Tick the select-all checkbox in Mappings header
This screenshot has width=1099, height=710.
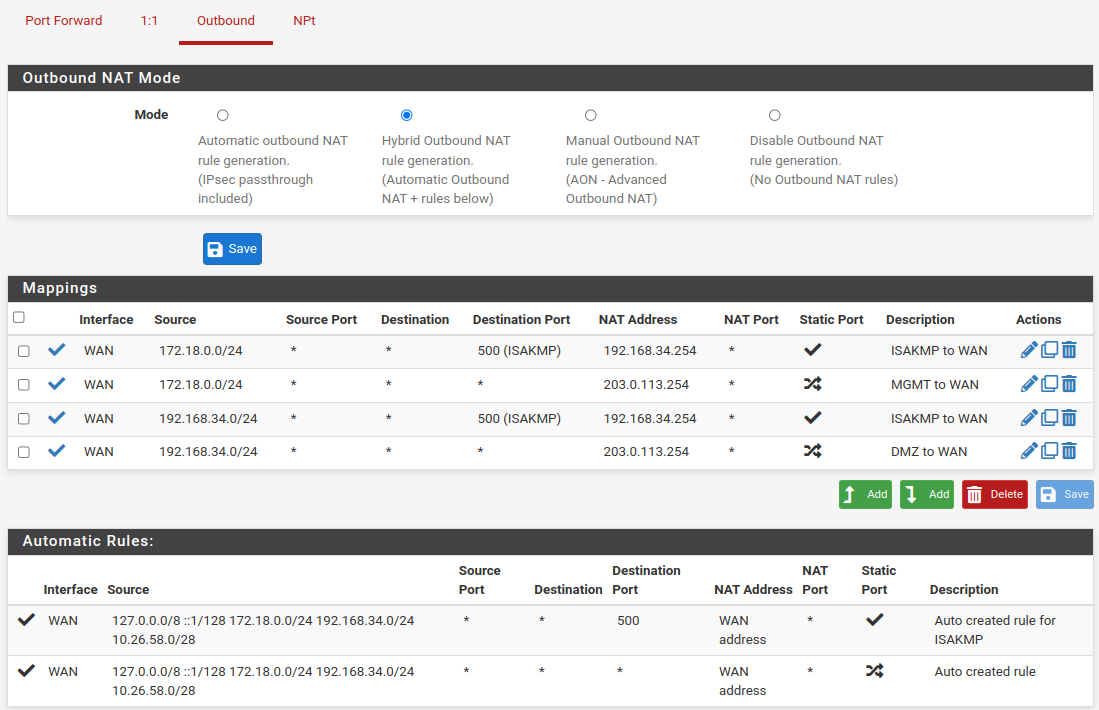[x=19, y=318]
